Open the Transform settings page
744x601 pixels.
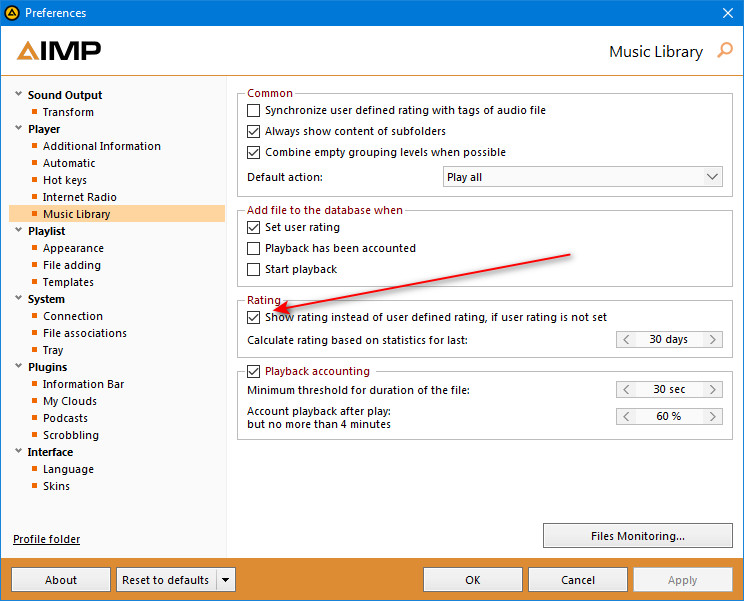click(68, 112)
